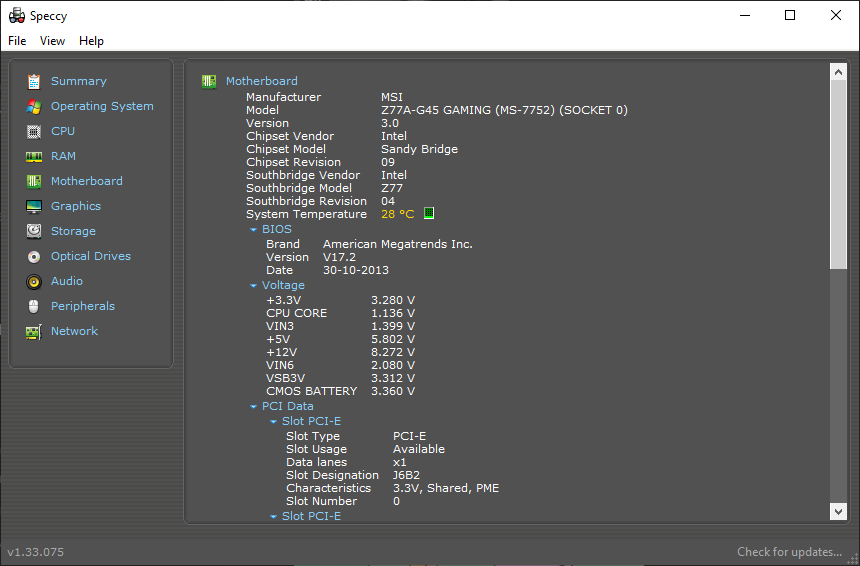Image resolution: width=860 pixels, height=566 pixels.
Task: Click the Storage hard drive icon
Action: pos(34,231)
